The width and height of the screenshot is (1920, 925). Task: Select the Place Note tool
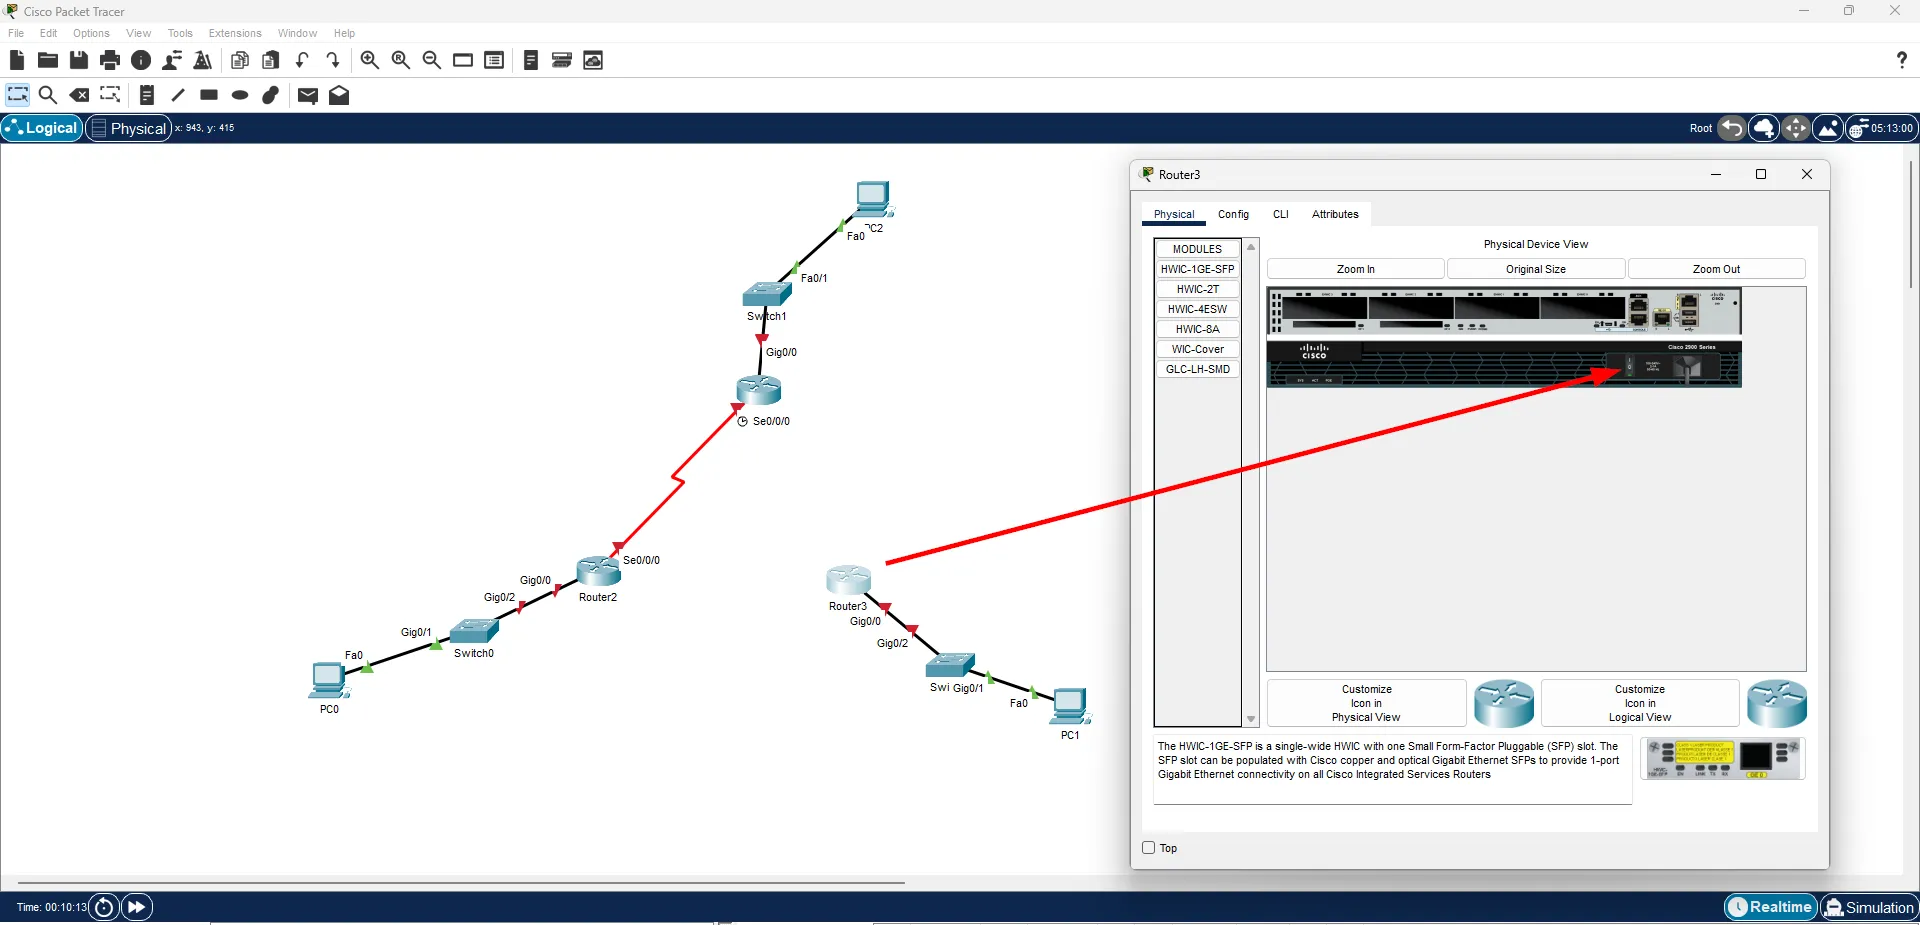[x=147, y=95]
